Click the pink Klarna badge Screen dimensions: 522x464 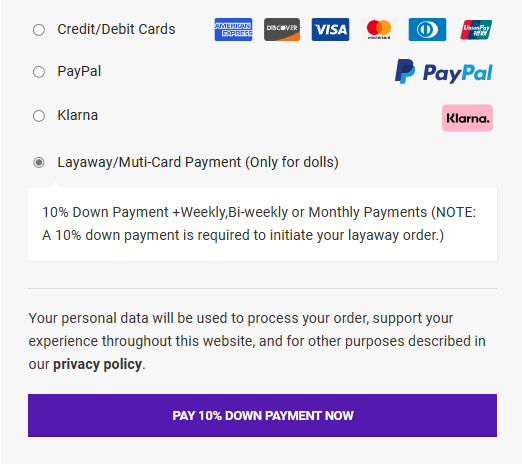click(467, 118)
